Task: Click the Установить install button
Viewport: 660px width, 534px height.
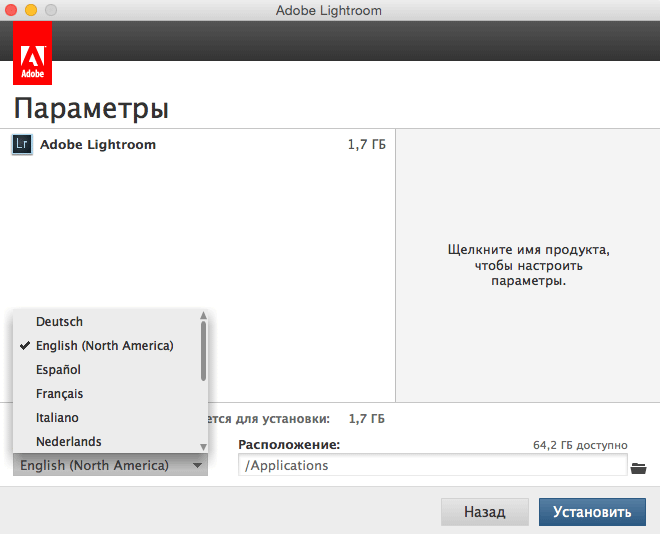Action: pos(592,512)
